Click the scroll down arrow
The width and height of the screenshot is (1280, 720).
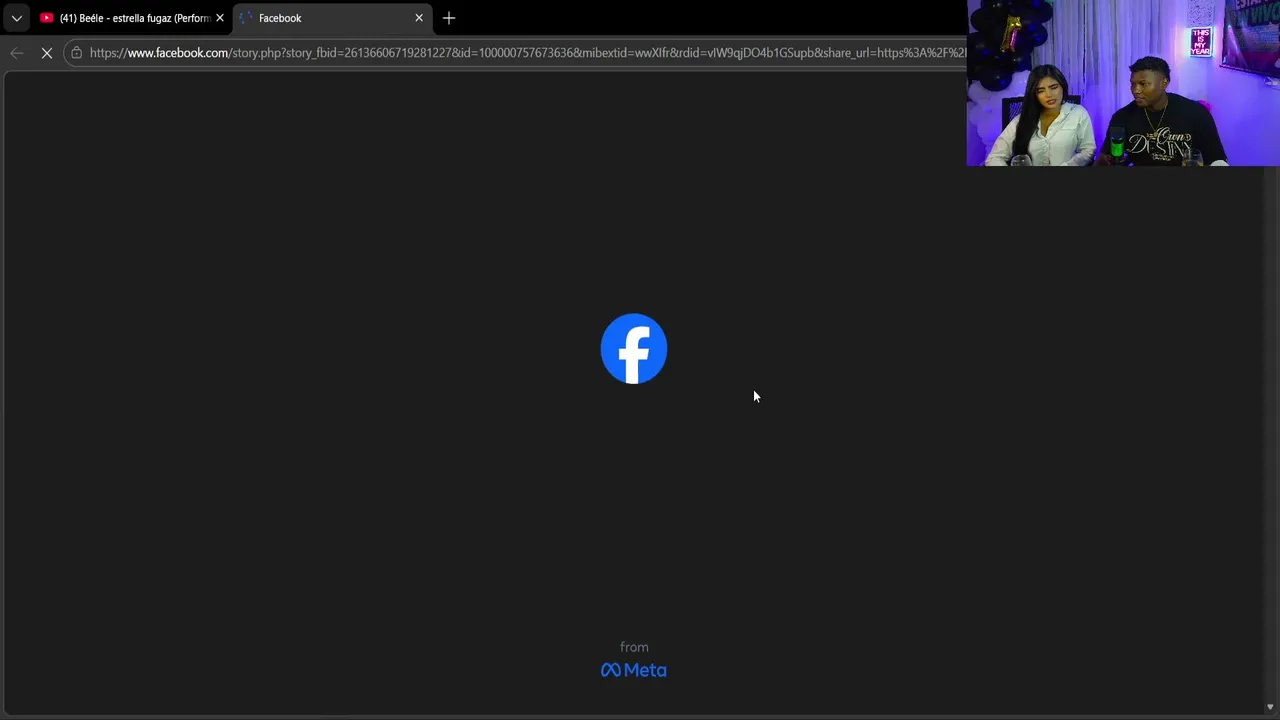tap(1270, 707)
